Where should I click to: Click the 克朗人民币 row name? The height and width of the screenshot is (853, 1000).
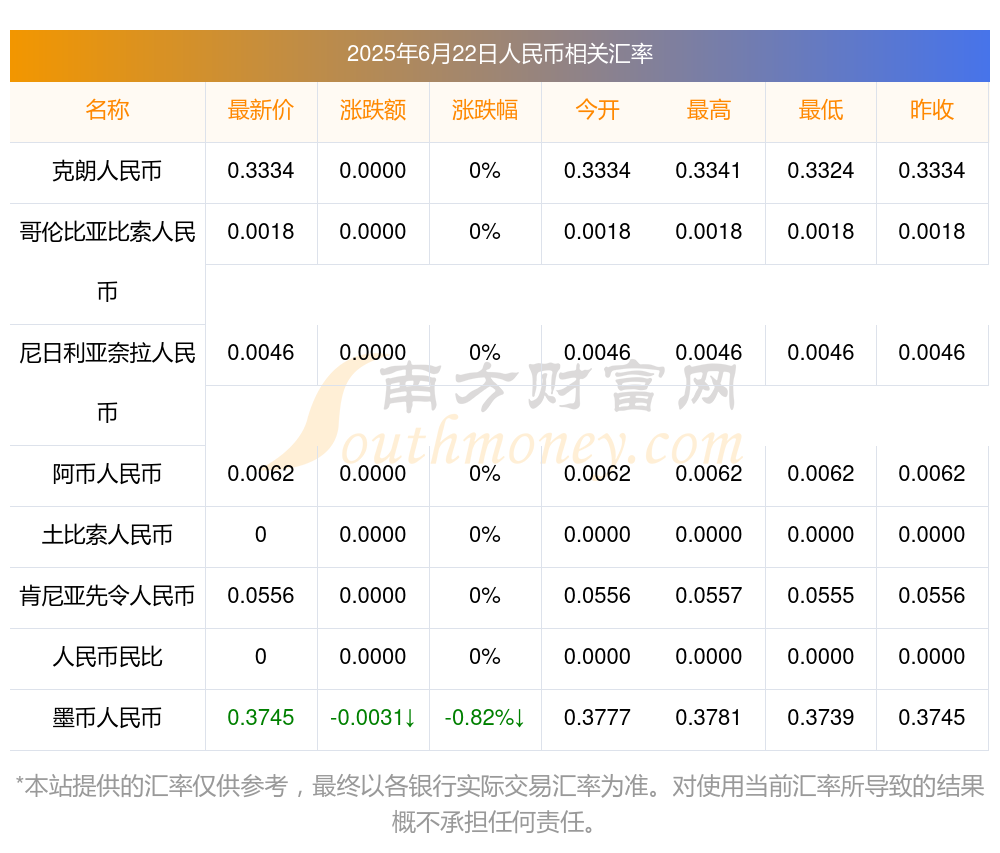click(x=107, y=171)
